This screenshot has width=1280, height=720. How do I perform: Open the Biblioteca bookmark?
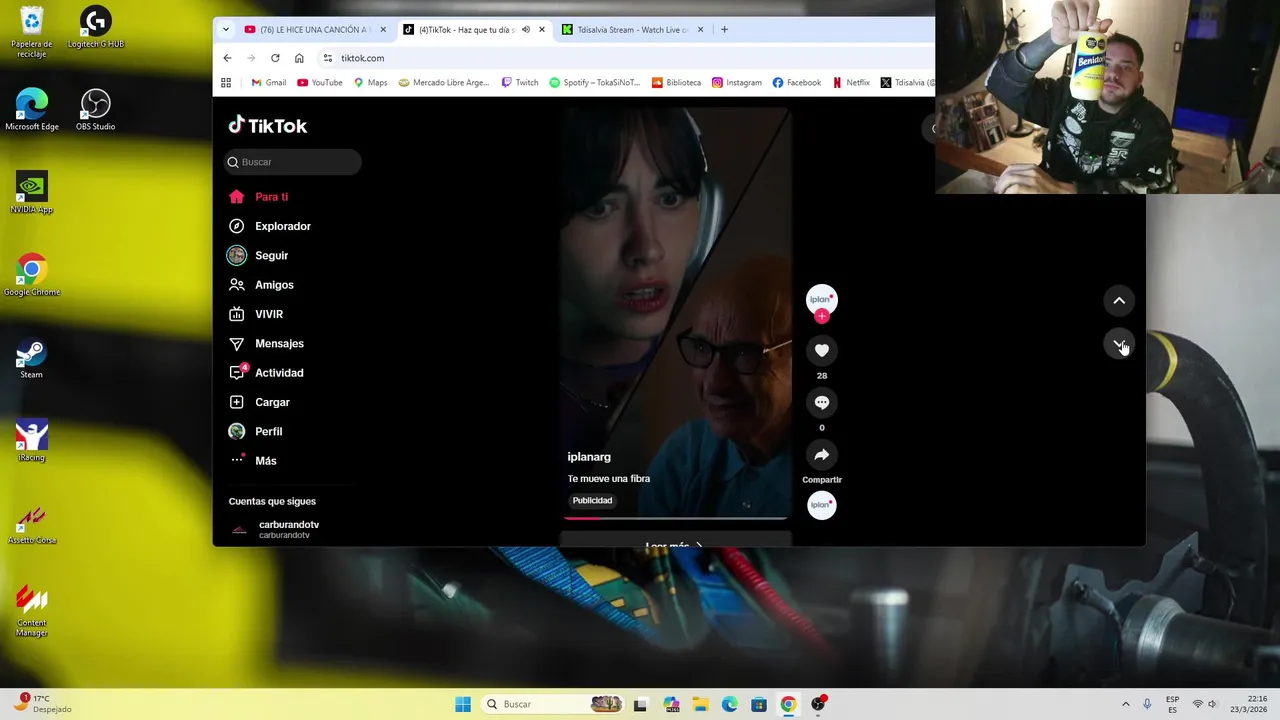pos(677,83)
